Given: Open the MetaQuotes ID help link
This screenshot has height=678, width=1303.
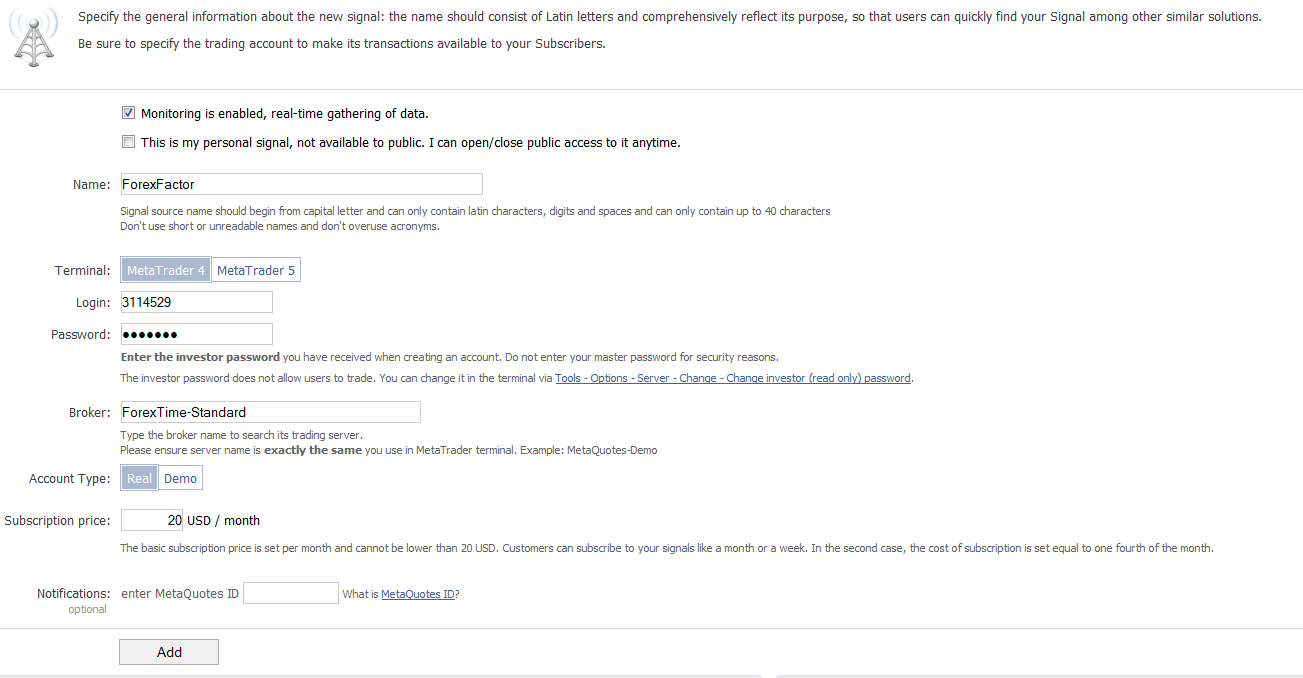Looking at the screenshot, I should click(418, 594).
